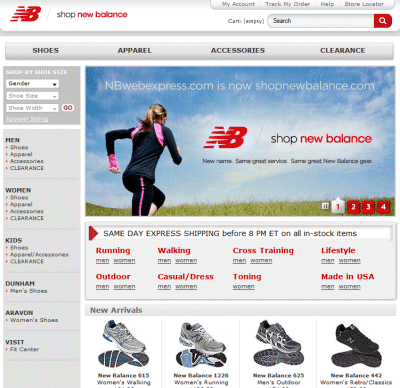Screen dimensions: 400x388
Task: Pause the banner slideshow
Action: [x=325, y=206]
